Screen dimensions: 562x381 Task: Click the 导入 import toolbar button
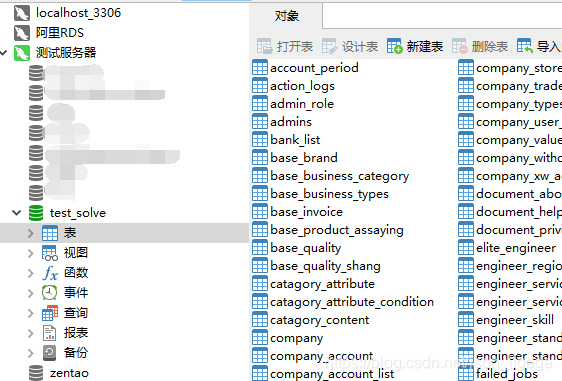point(539,46)
